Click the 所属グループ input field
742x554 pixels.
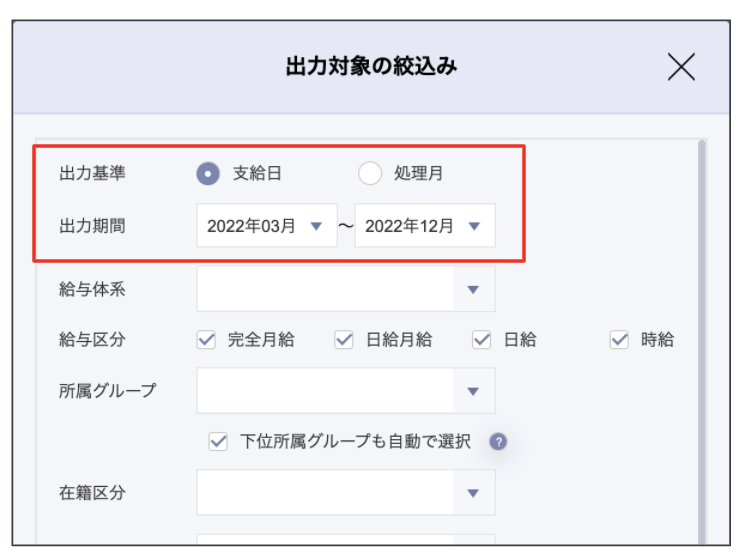click(325, 391)
